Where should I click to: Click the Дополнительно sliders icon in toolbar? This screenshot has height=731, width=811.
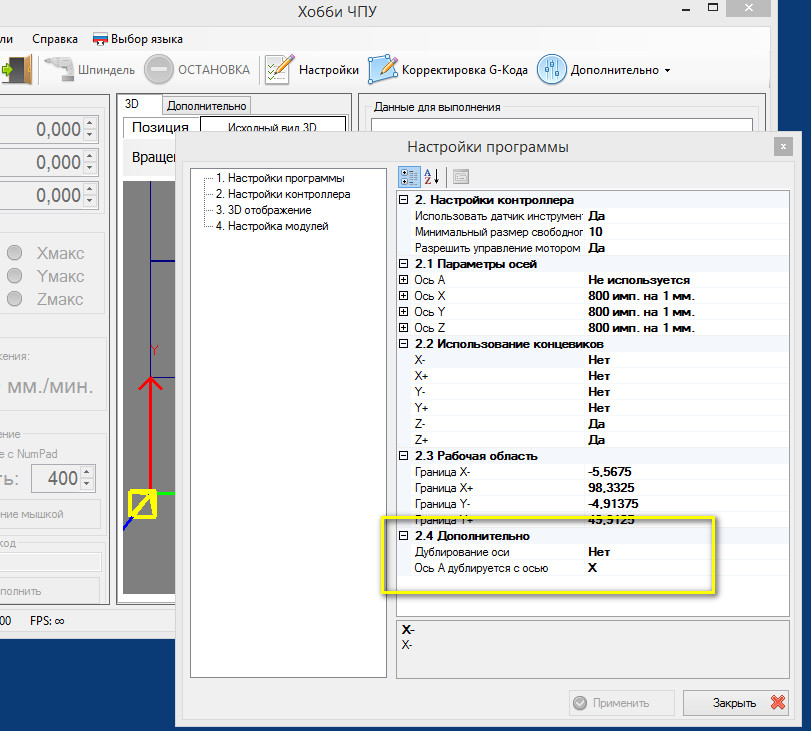(551, 69)
